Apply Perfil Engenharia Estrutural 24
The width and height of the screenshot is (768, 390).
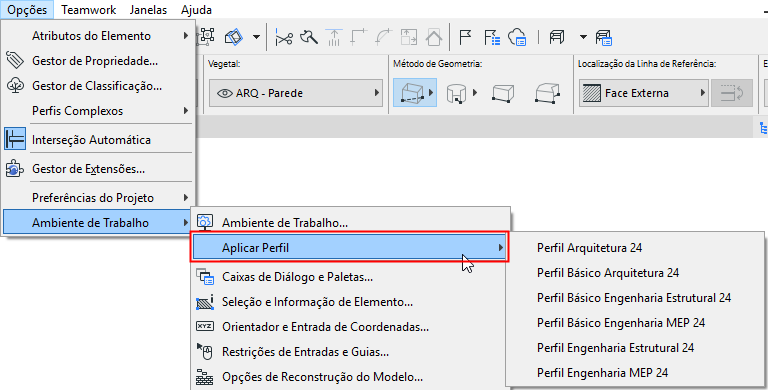(x=636, y=347)
